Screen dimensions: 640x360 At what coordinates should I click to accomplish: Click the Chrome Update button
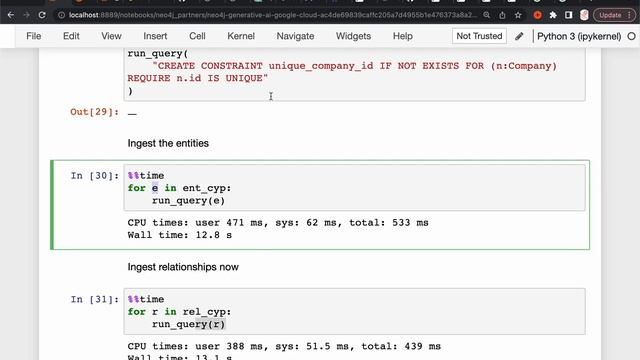tap(614, 15)
